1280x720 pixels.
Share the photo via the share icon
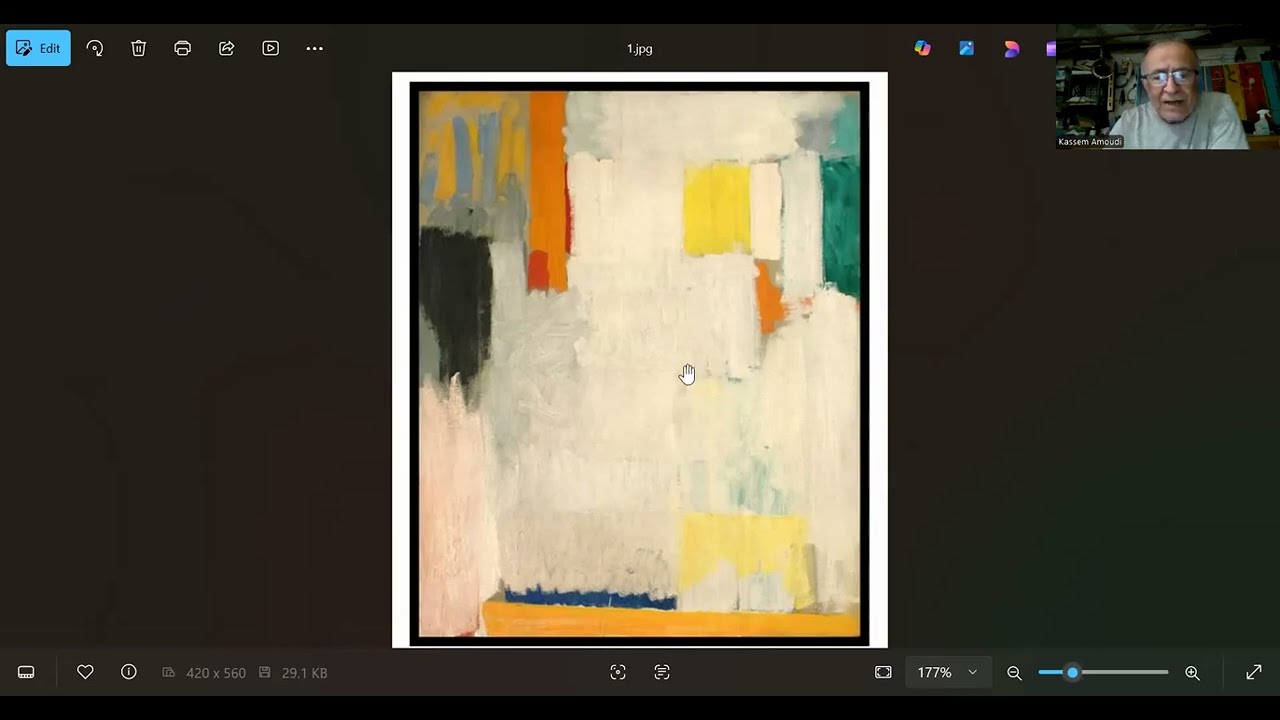tap(227, 48)
